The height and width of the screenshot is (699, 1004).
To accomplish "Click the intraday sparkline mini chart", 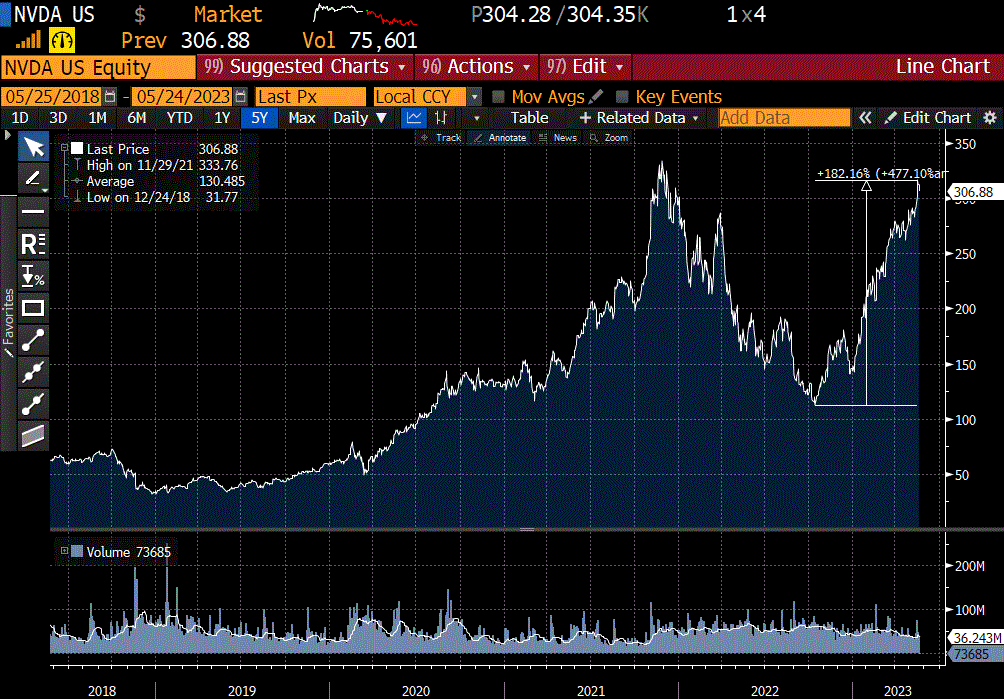I will [366, 15].
